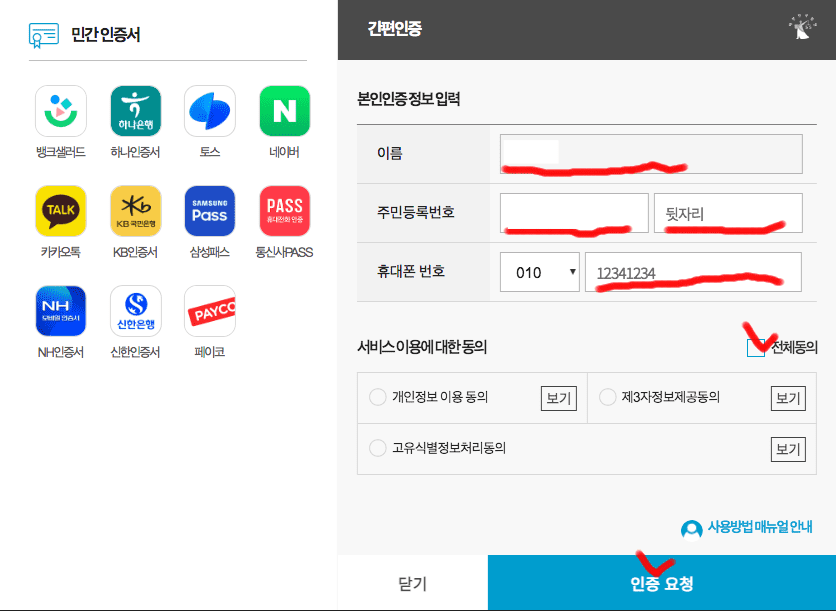This screenshot has height=611, width=836.
Task: Choose the 신한인증서 icon
Action: [x=135, y=311]
